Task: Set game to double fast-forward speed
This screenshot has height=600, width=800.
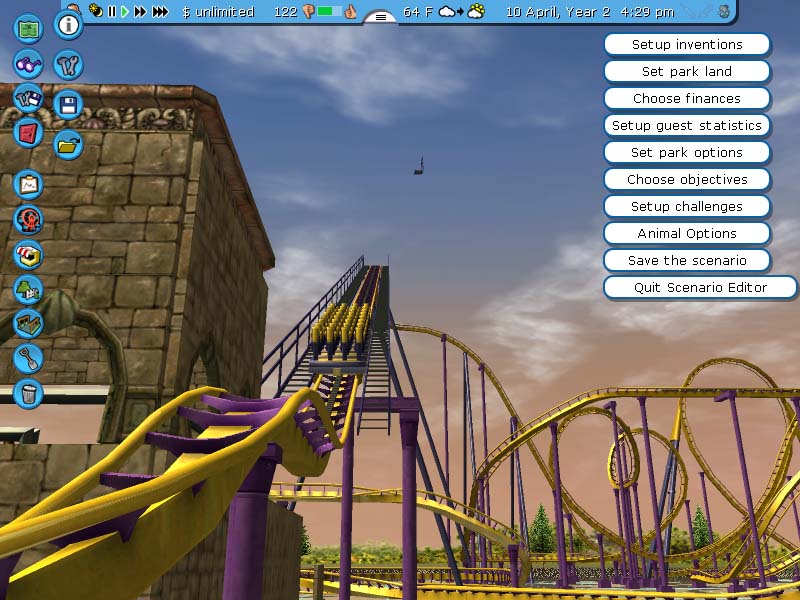Action: 140,11
